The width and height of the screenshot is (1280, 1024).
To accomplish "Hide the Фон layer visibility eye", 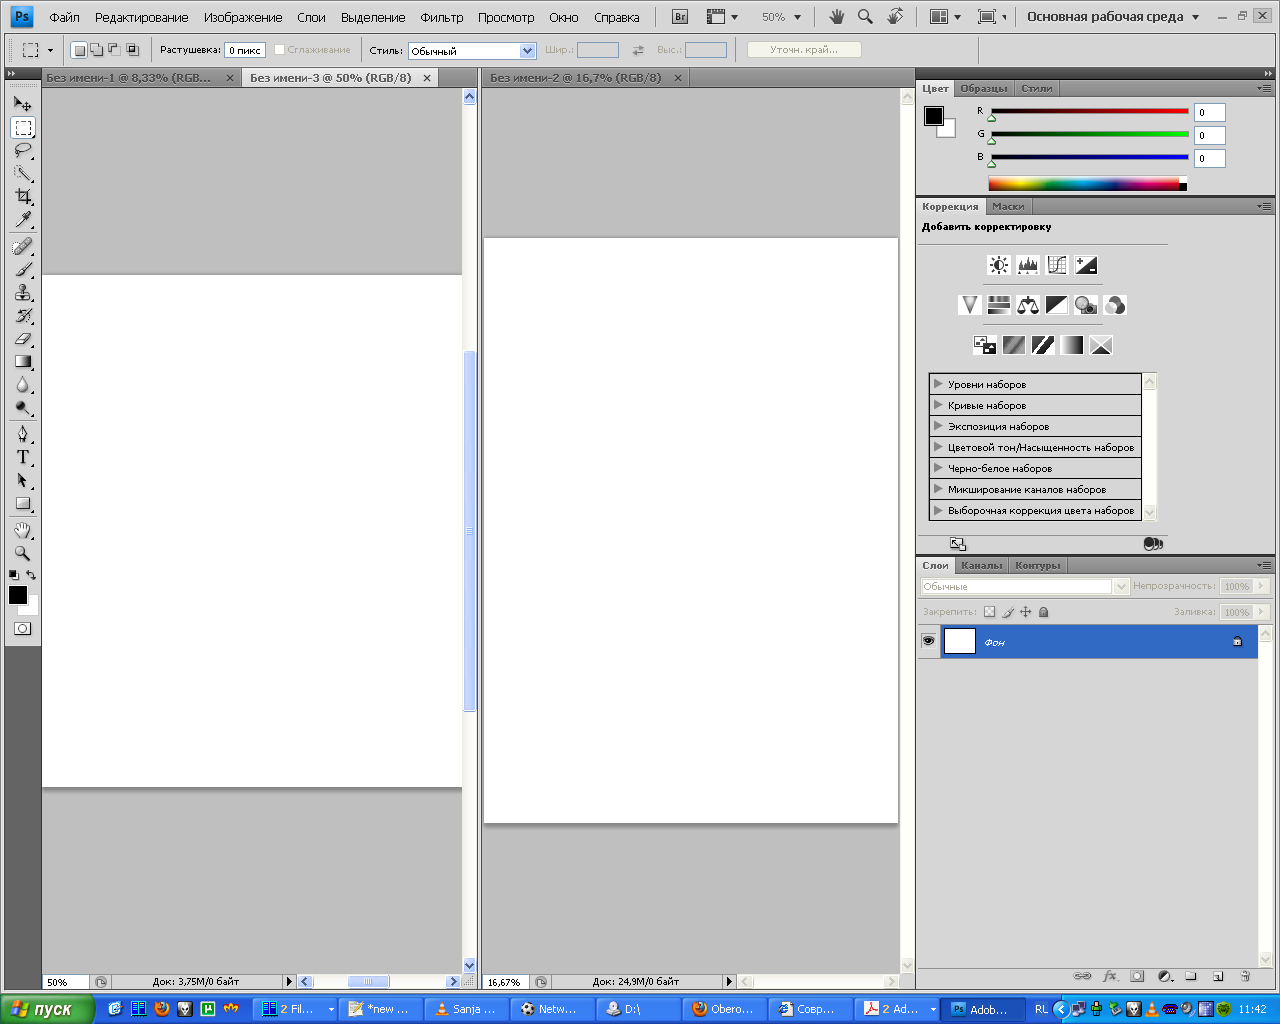I will (x=928, y=641).
